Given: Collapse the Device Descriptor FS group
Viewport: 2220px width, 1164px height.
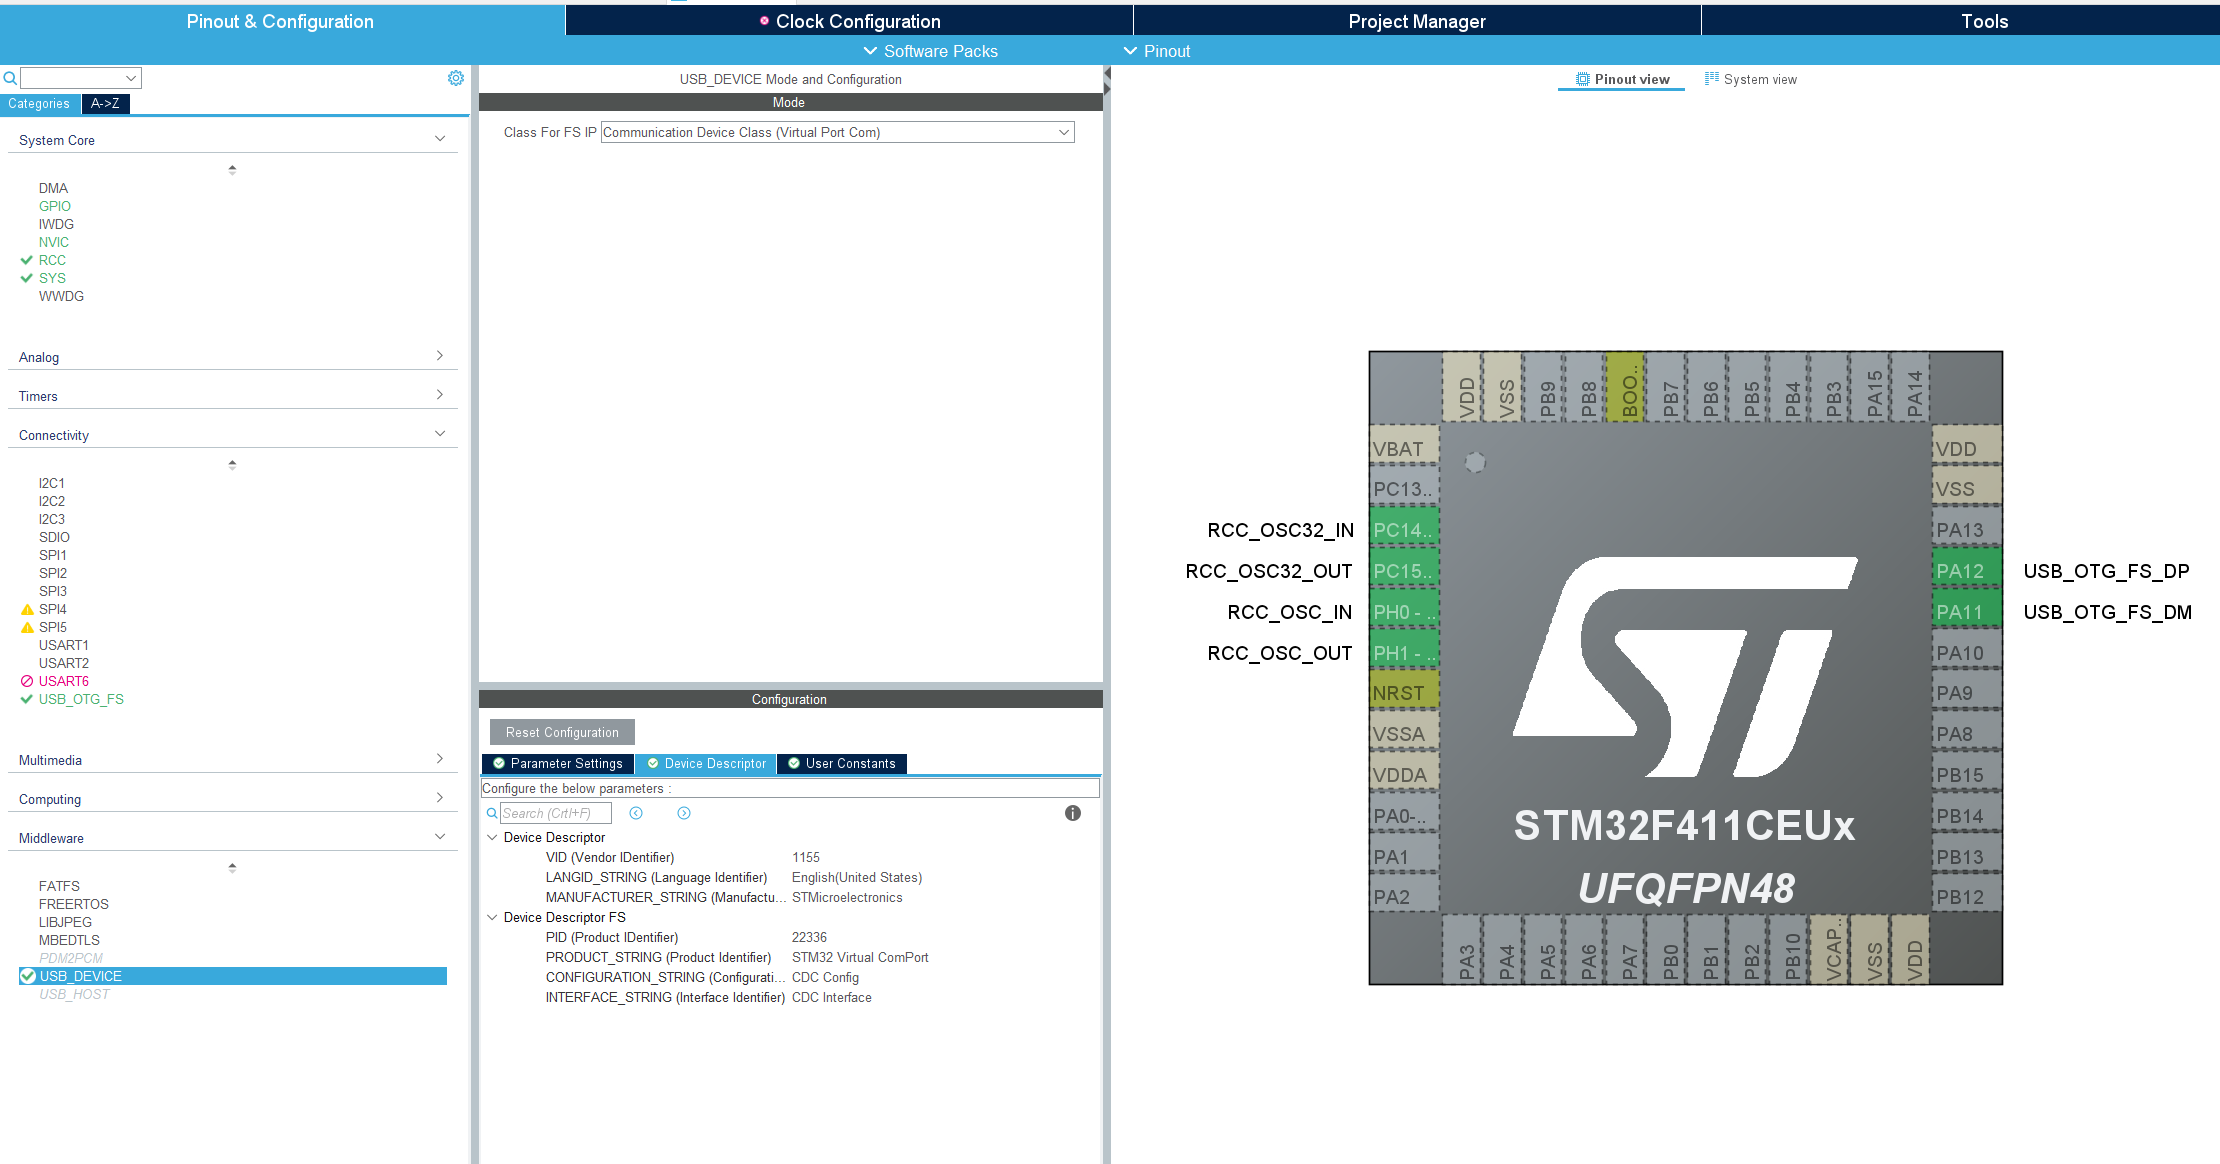Looking at the screenshot, I should (x=492, y=917).
